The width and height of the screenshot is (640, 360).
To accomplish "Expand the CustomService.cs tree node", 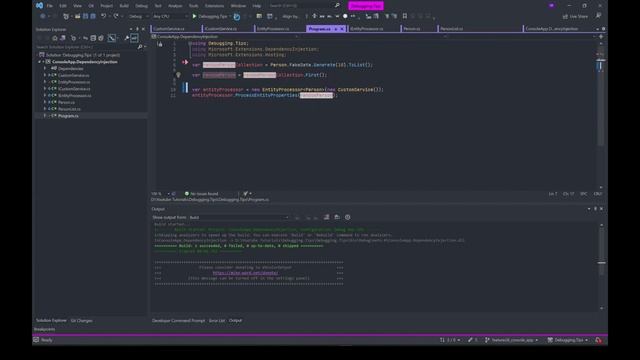I will (x=45, y=75).
